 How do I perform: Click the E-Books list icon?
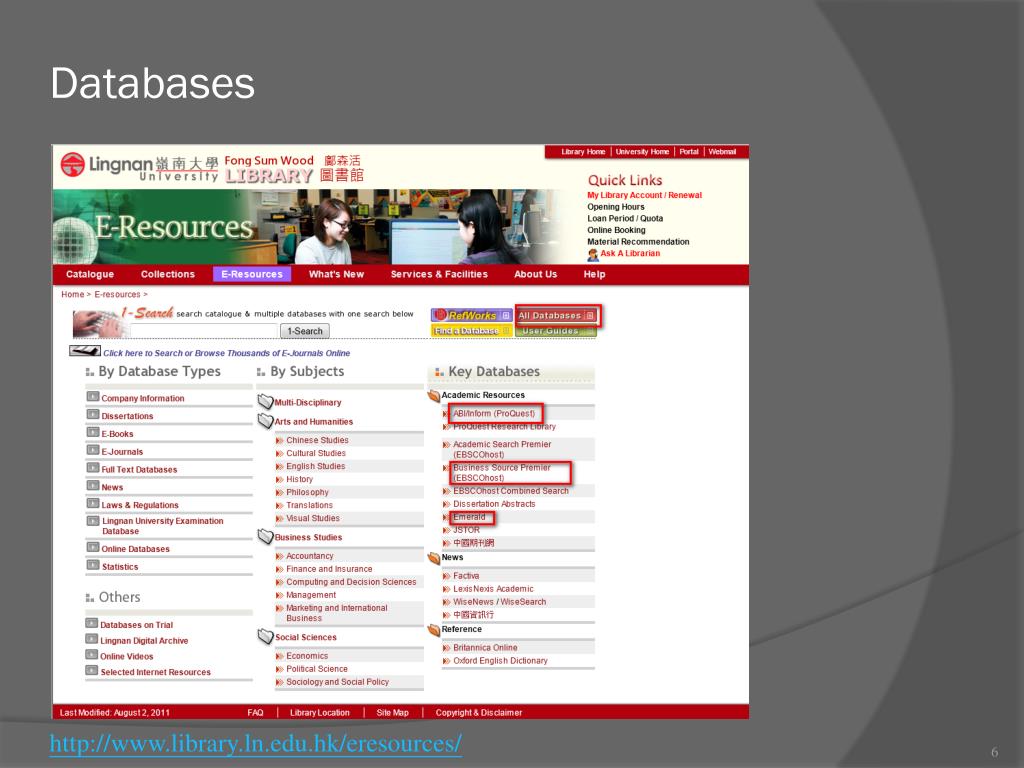pos(93,432)
